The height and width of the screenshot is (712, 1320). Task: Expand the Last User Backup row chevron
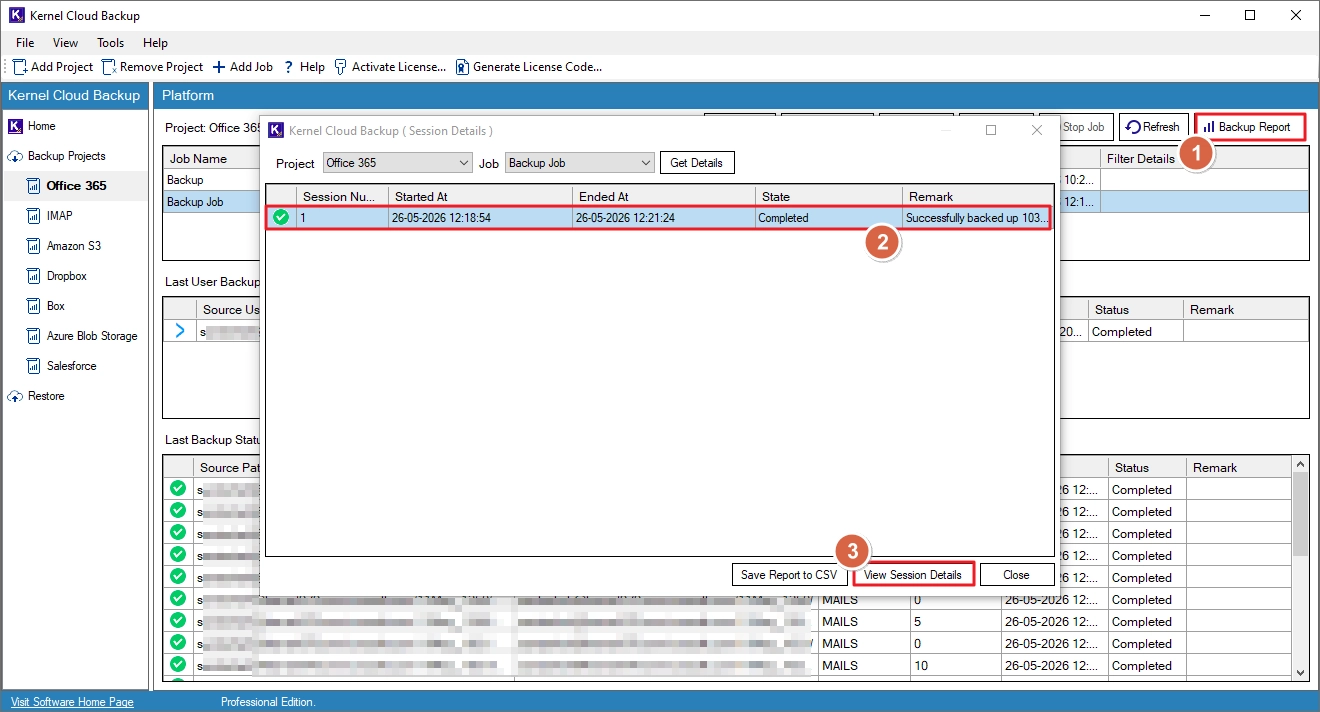180,331
